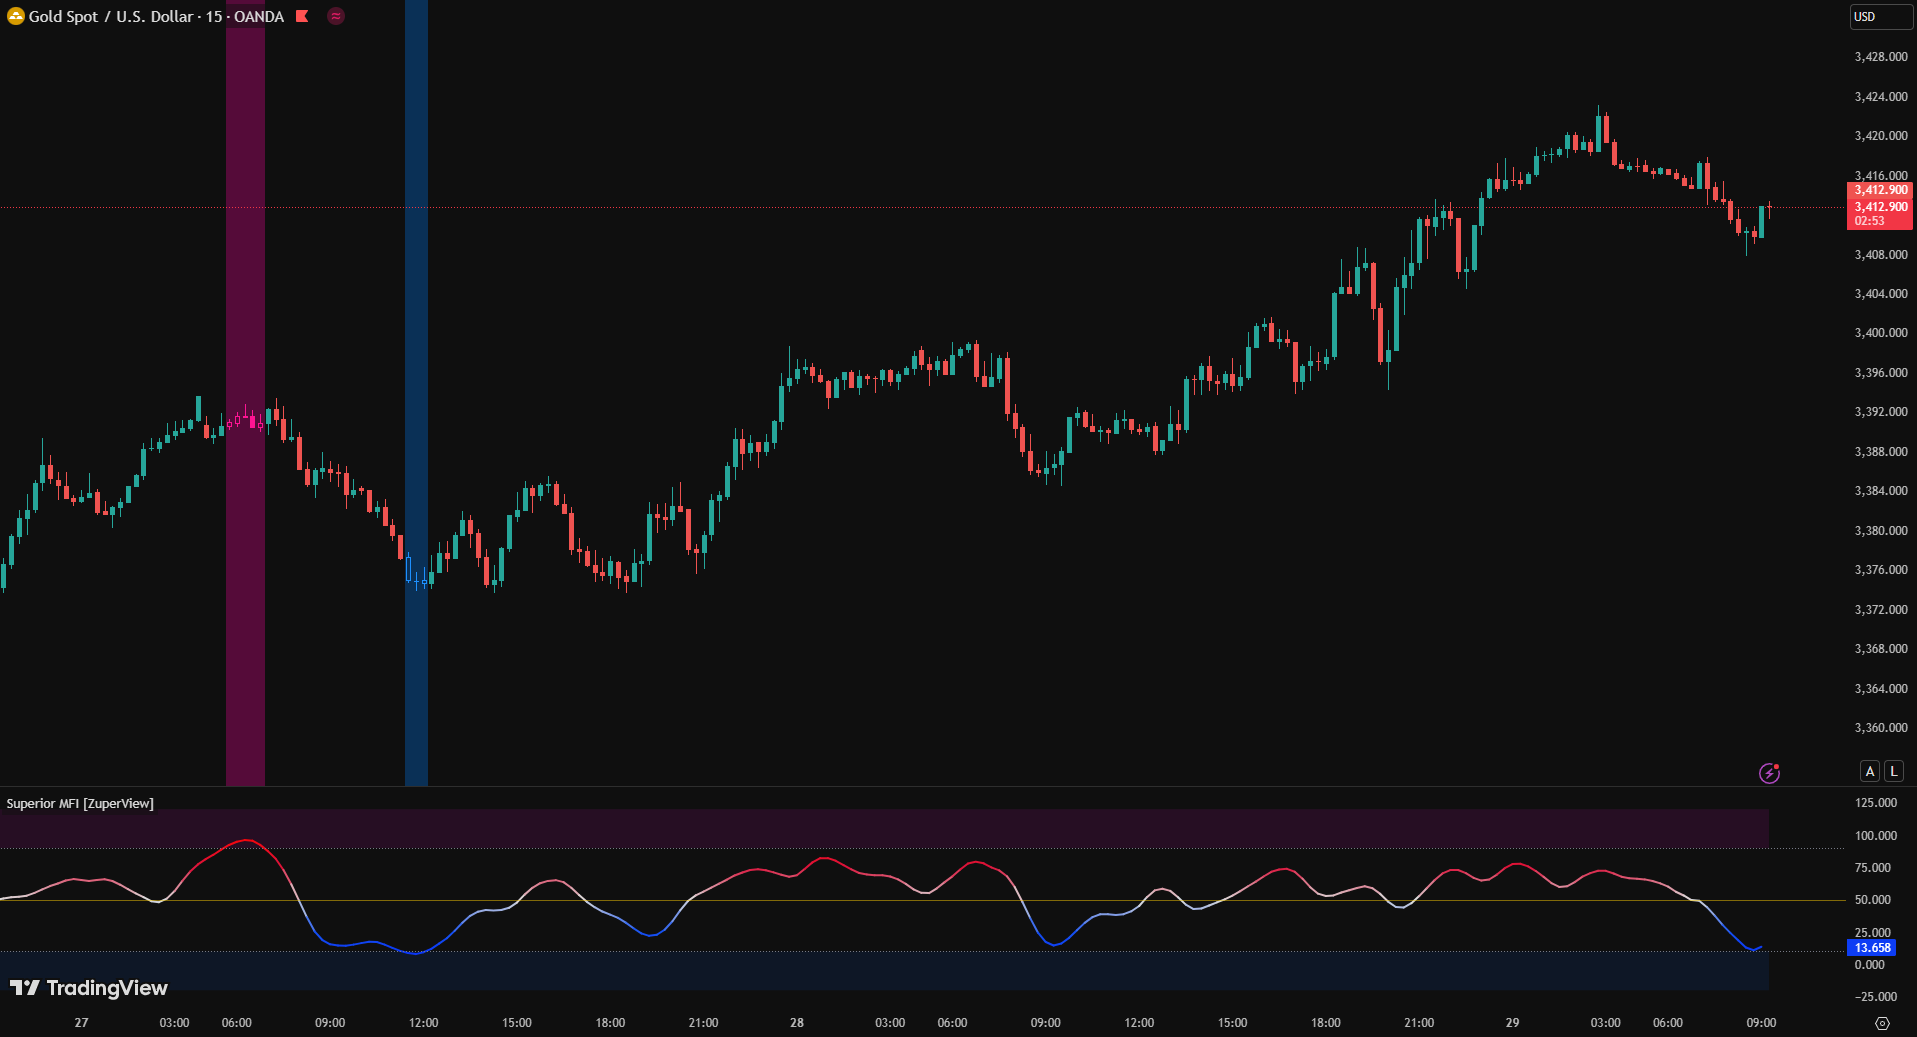Click the 29 date label on time axis
1917x1037 pixels.
(1512, 1022)
